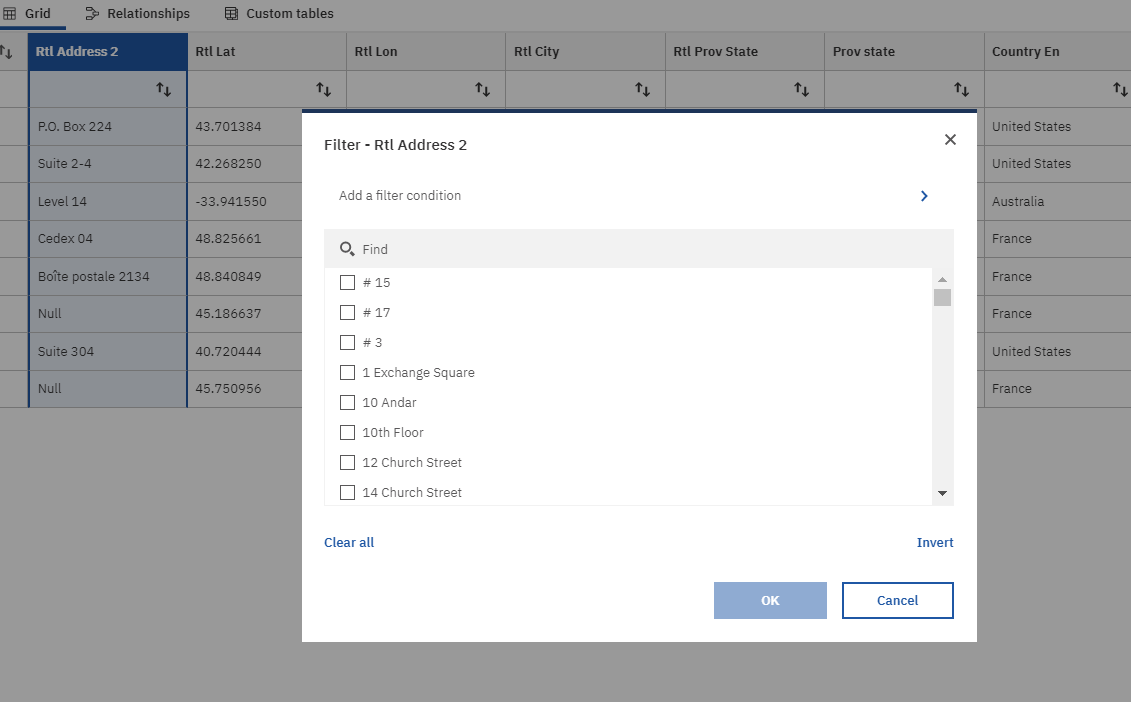
Task: Check the '# 15' checkbox
Action: 347,282
